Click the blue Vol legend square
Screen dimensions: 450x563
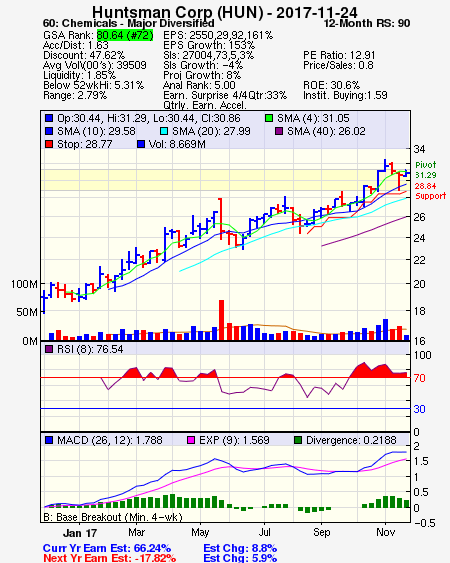[141, 144]
